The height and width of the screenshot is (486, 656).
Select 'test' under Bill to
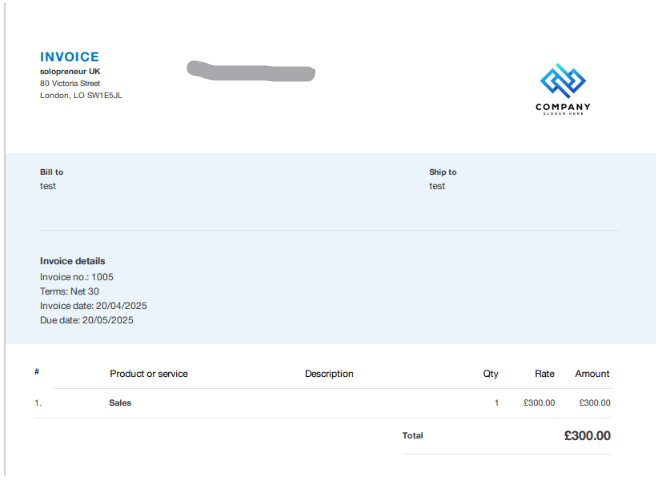(48, 186)
